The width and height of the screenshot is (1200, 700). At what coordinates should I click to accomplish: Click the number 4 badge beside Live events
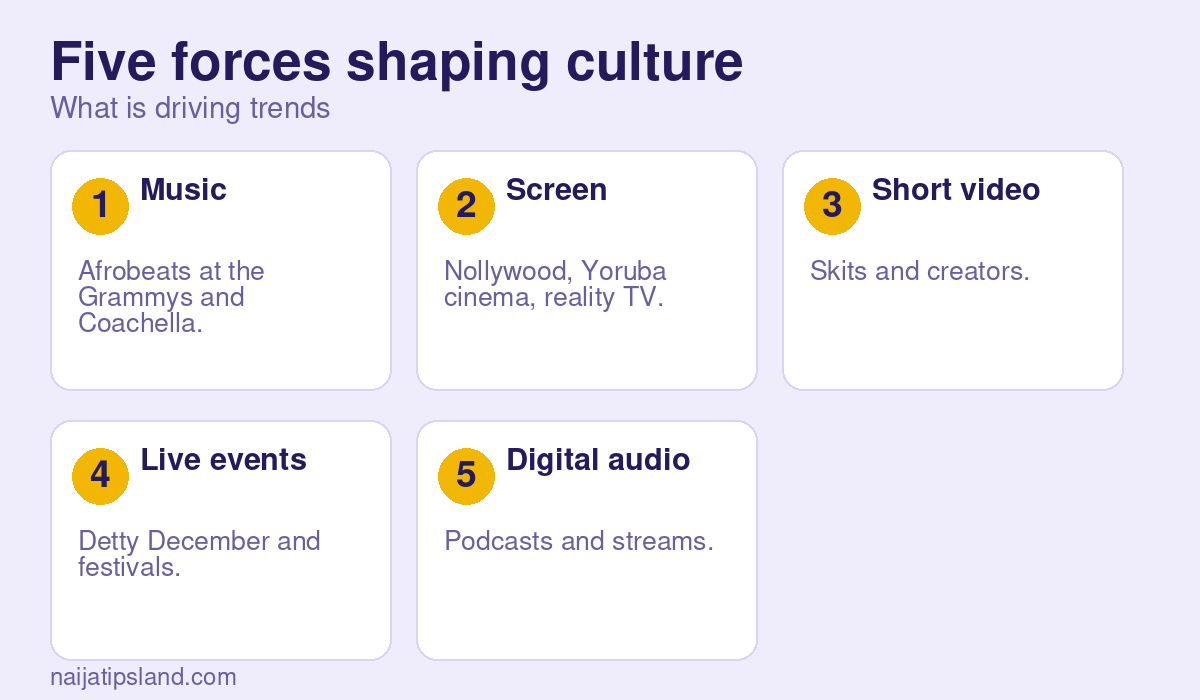click(x=100, y=476)
